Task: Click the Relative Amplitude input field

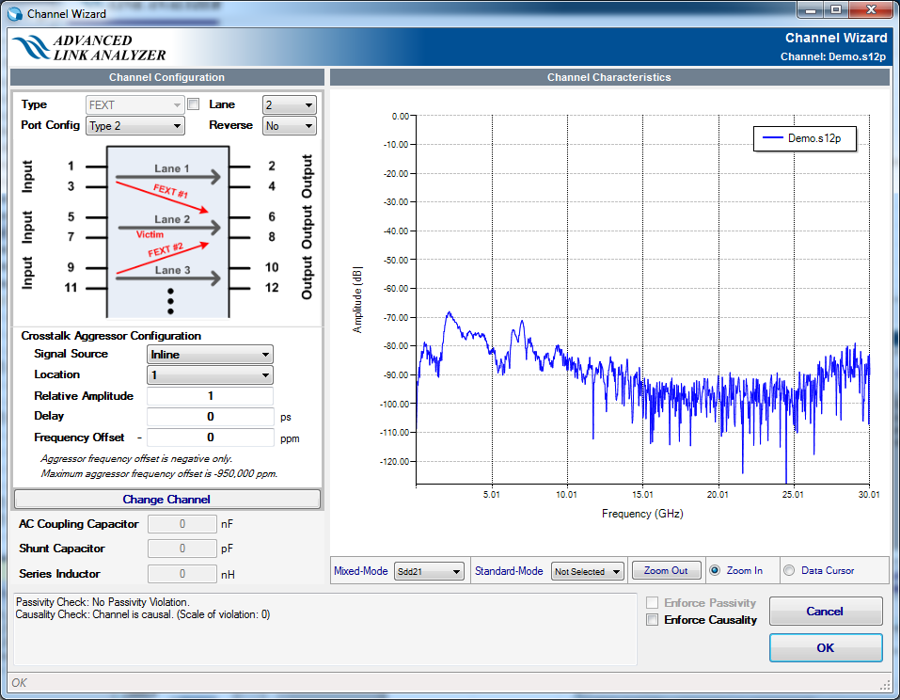Action: 210,396
